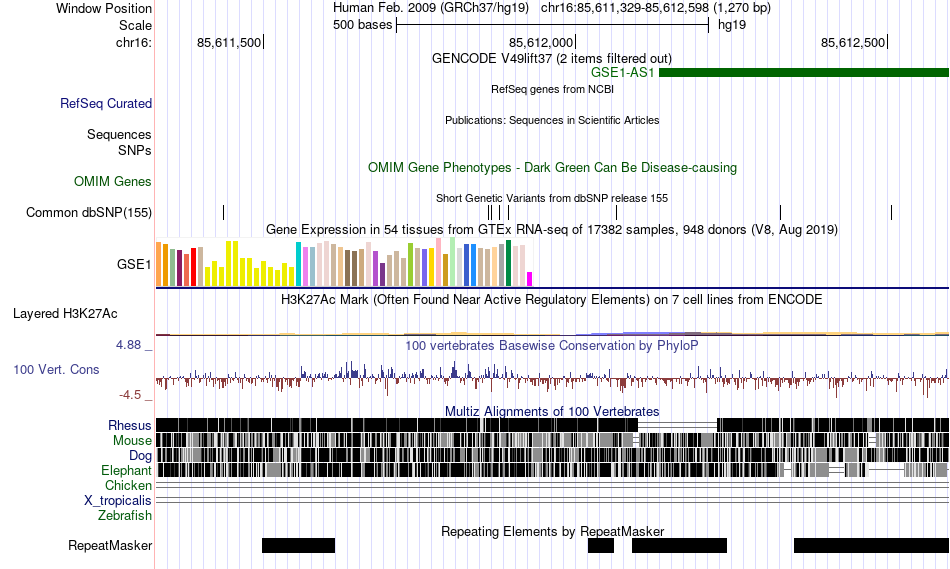This screenshot has width=950, height=569.
Task: Open 'Publications: Sequences in Scientific Articles' title
Action: [x=552, y=120]
